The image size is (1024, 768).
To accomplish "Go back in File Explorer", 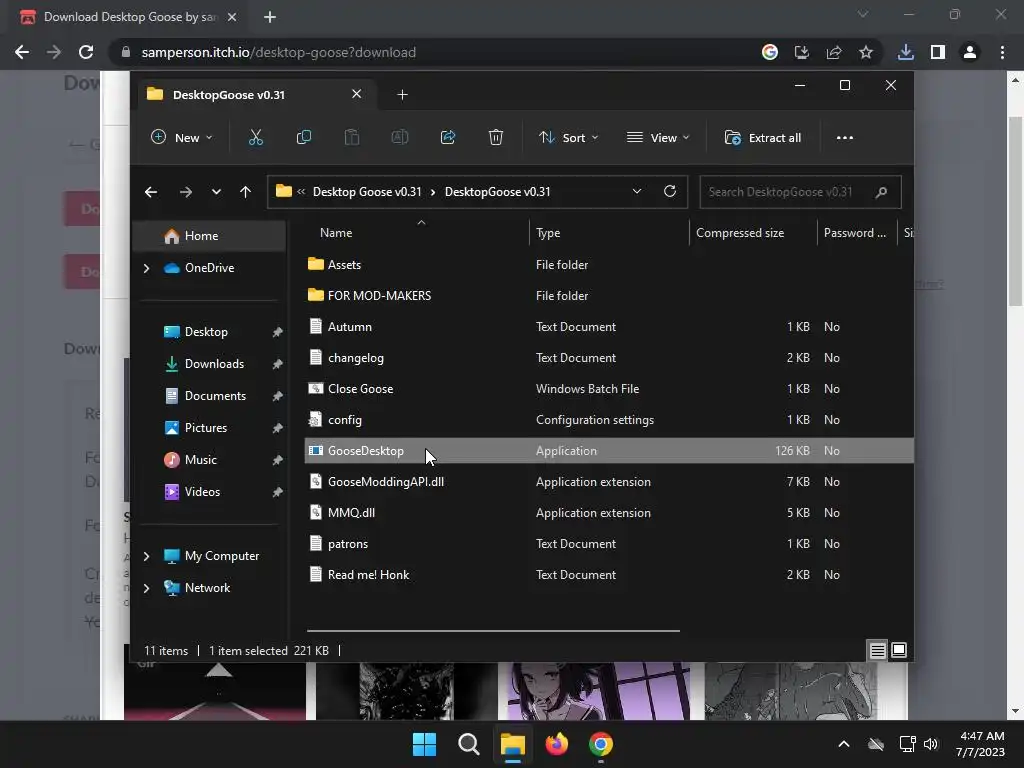I will (x=151, y=192).
